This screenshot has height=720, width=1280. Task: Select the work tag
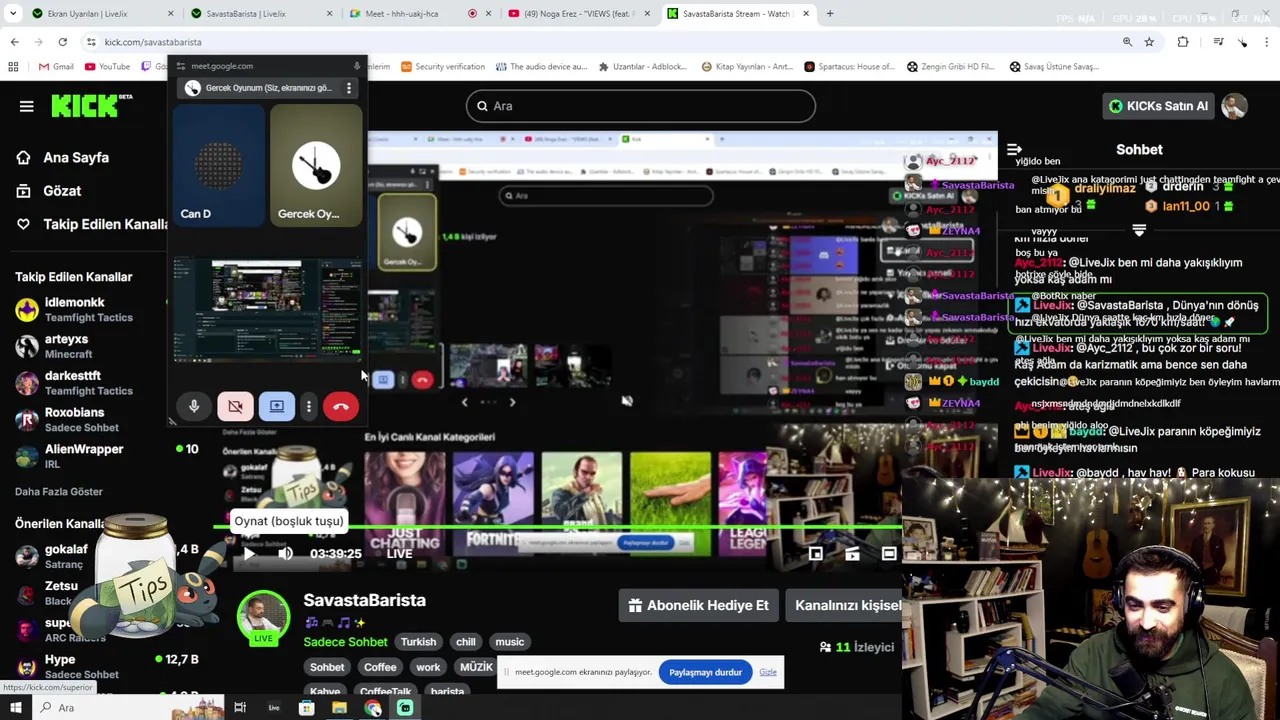click(428, 667)
